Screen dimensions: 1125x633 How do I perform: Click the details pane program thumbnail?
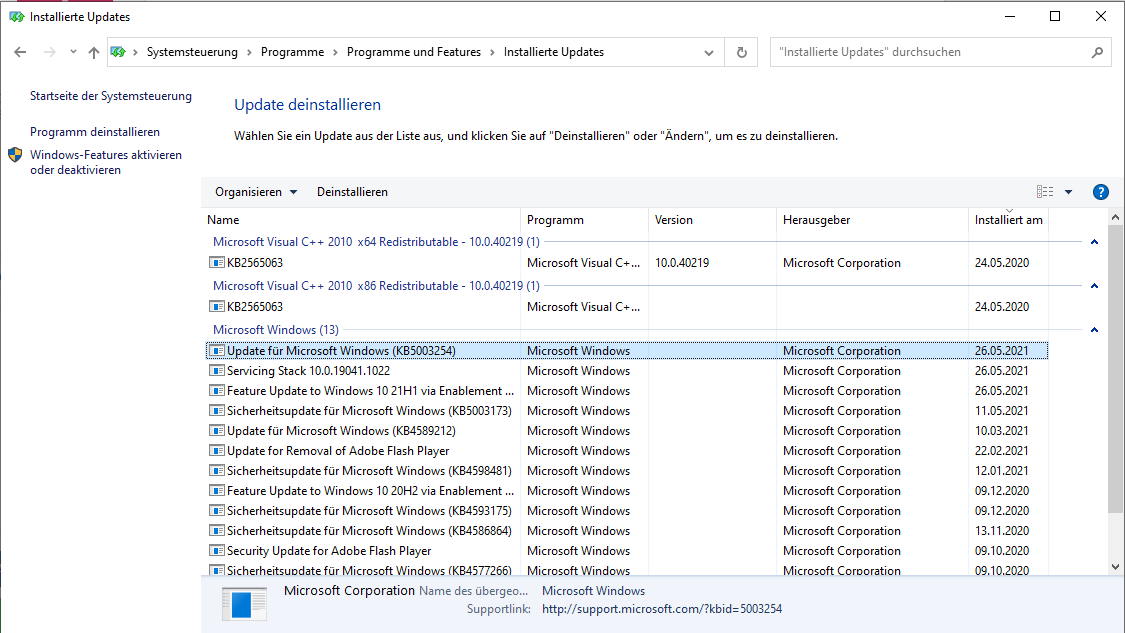(x=244, y=604)
